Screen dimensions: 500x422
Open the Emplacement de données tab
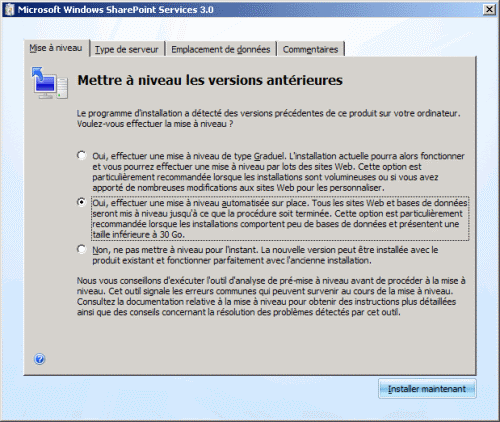pos(221,50)
